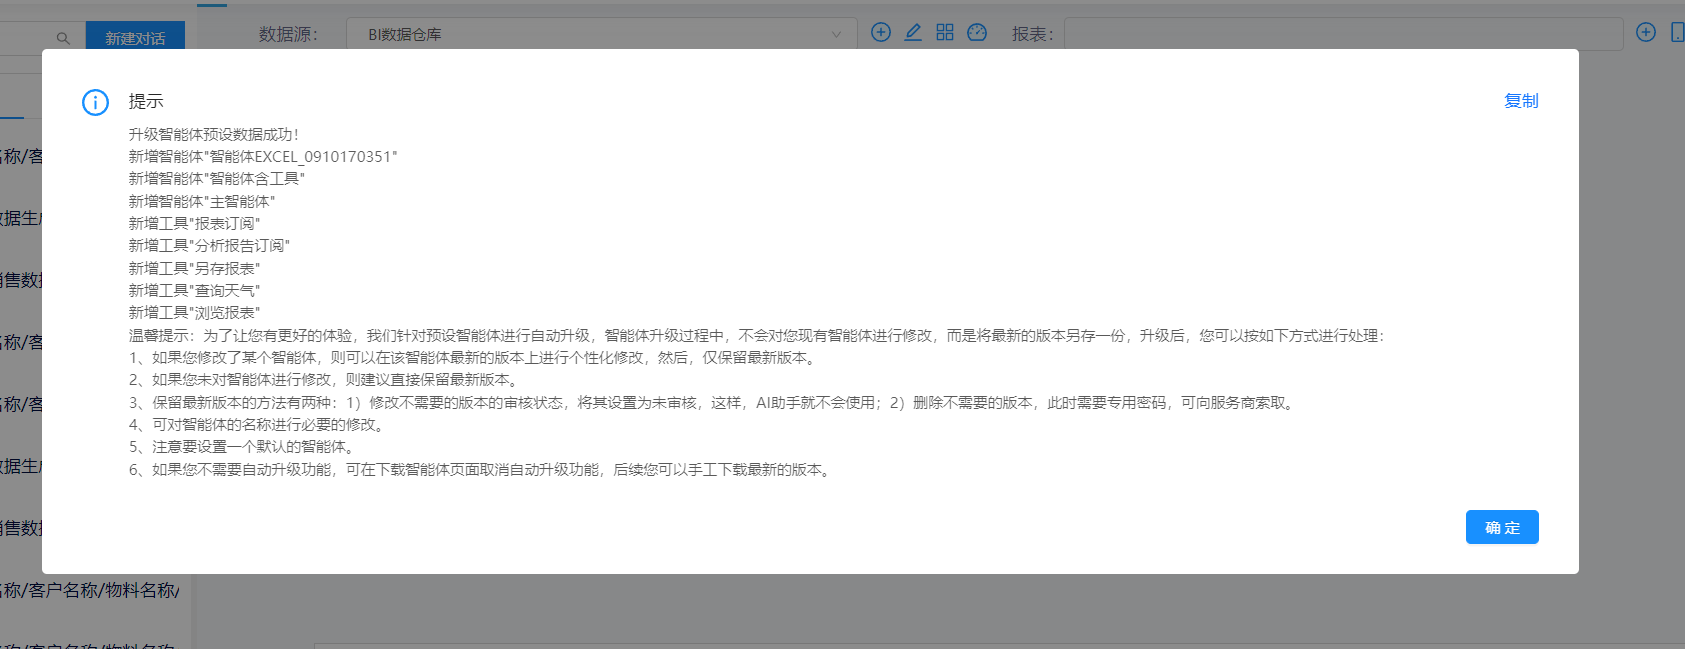Screen dimensions: 1685x649
Task: Click the line 新增智能体"智能体含工具"
Action: (x=216, y=178)
